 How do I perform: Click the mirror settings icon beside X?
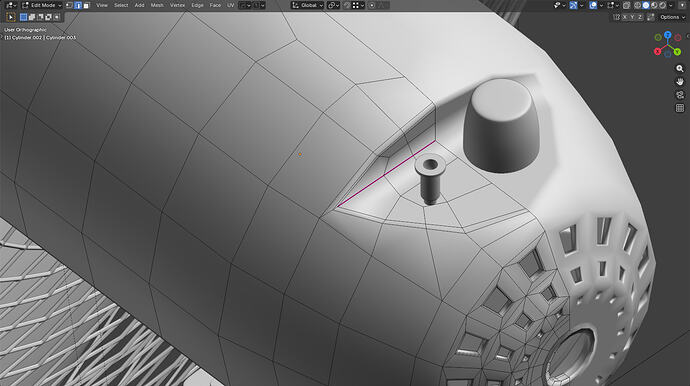(x=616, y=17)
